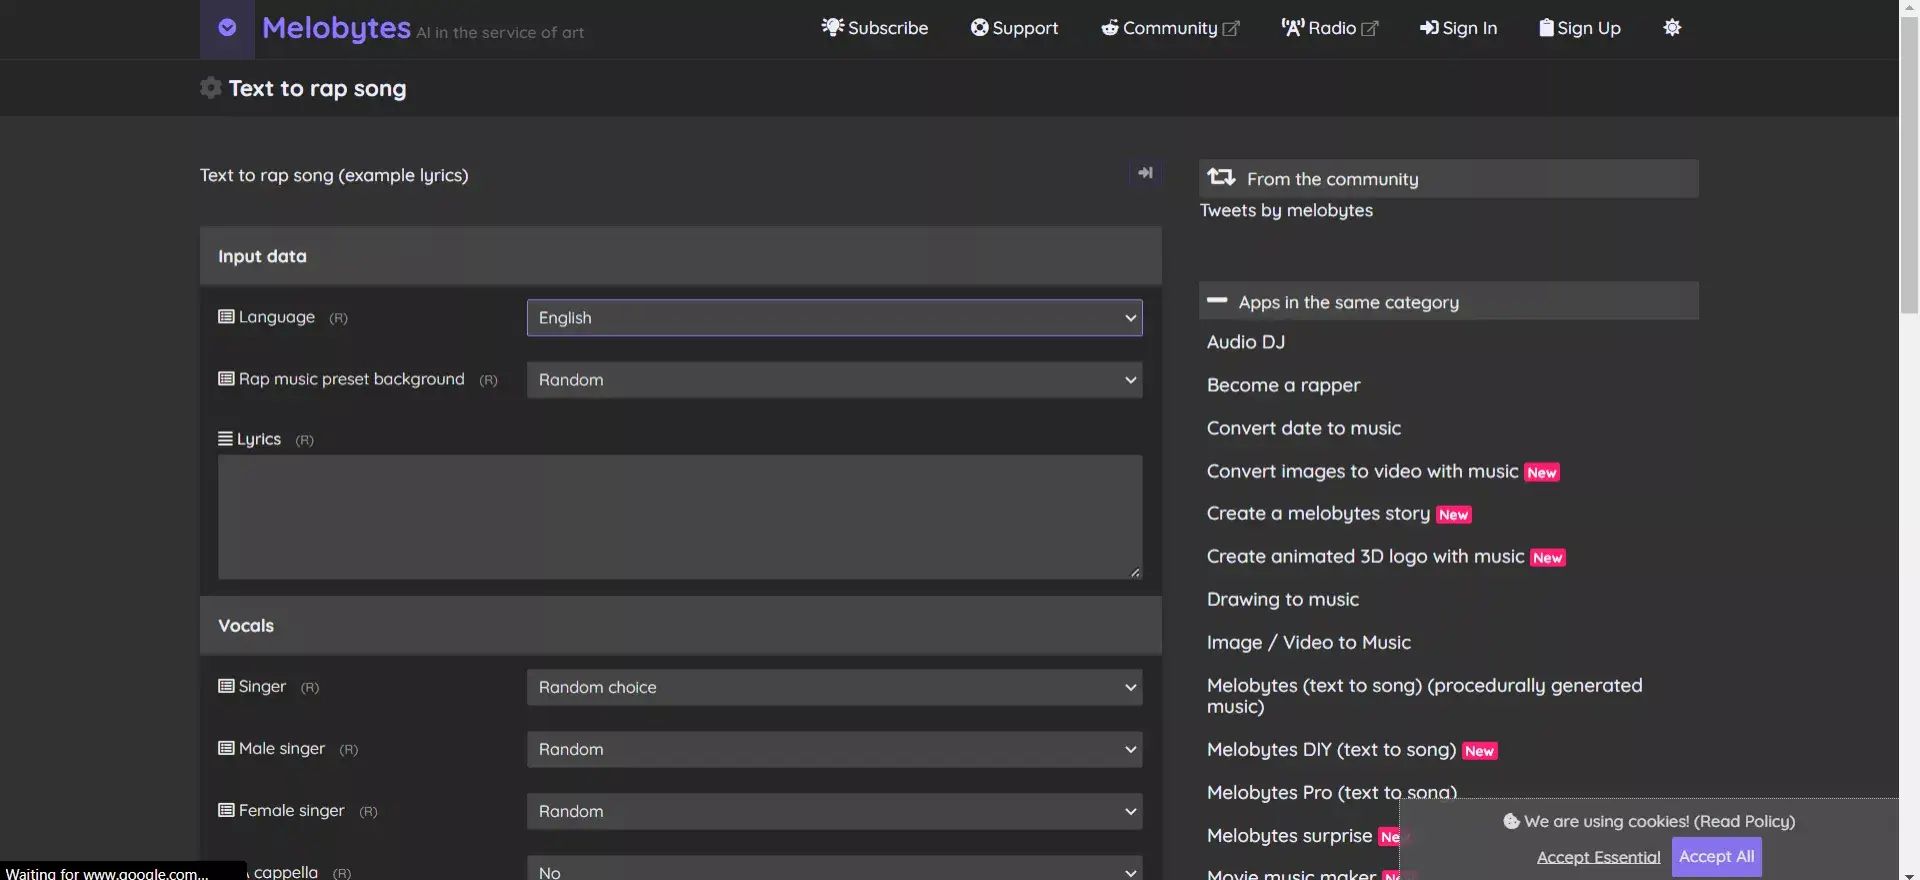The width and height of the screenshot is (1920, 880).
Task: Open Convert date to music
Action: pos(1304,428)
